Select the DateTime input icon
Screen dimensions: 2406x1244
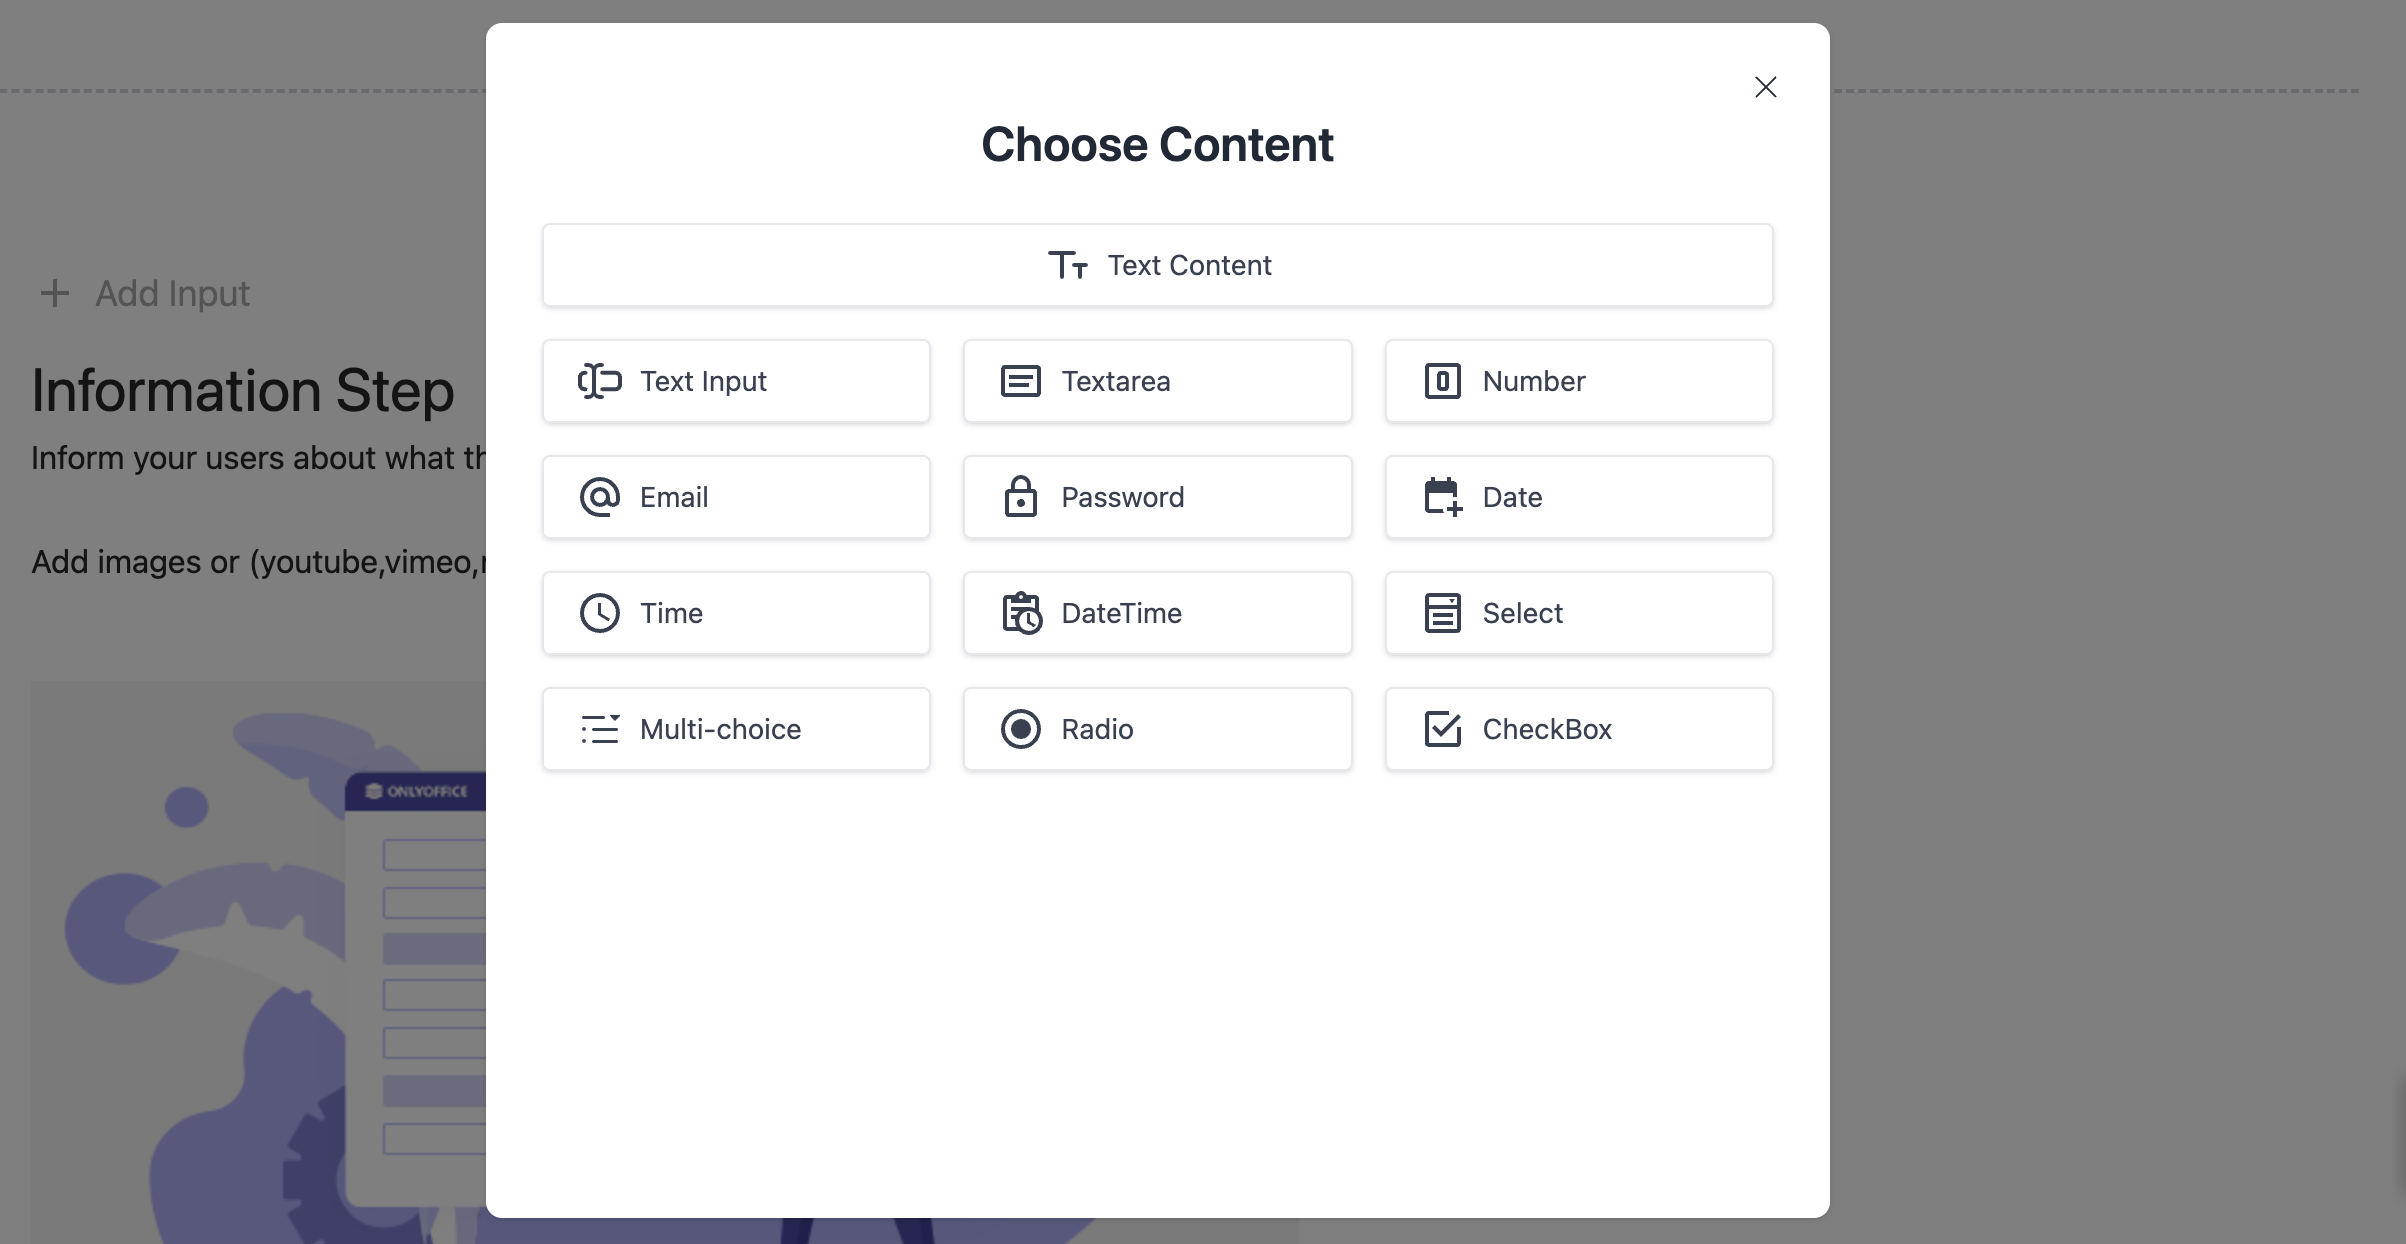pos(1020,612)
